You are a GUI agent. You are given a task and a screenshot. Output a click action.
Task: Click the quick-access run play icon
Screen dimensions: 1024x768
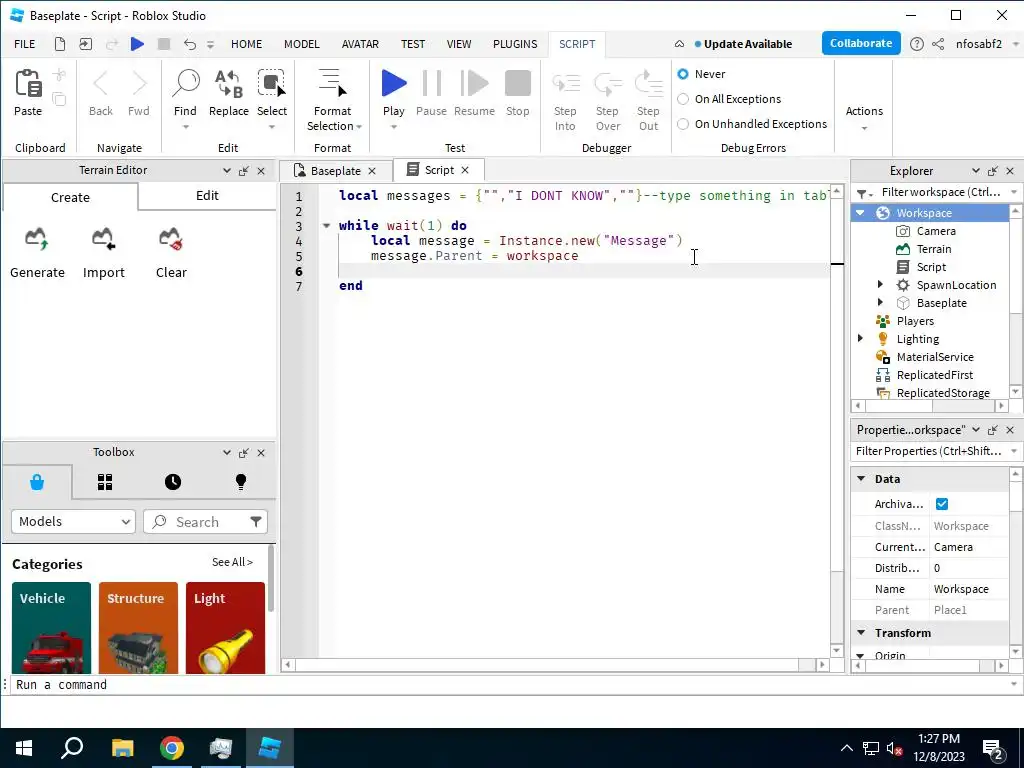click(137, 44)
